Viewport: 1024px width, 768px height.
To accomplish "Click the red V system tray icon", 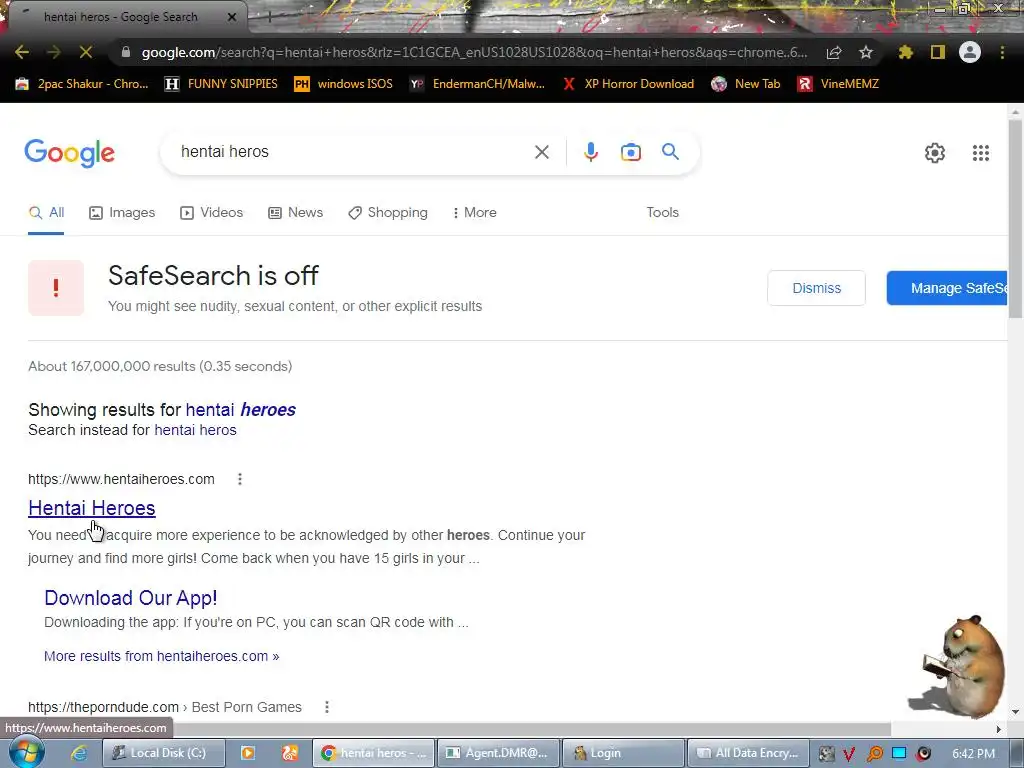I will pos(849,754).
